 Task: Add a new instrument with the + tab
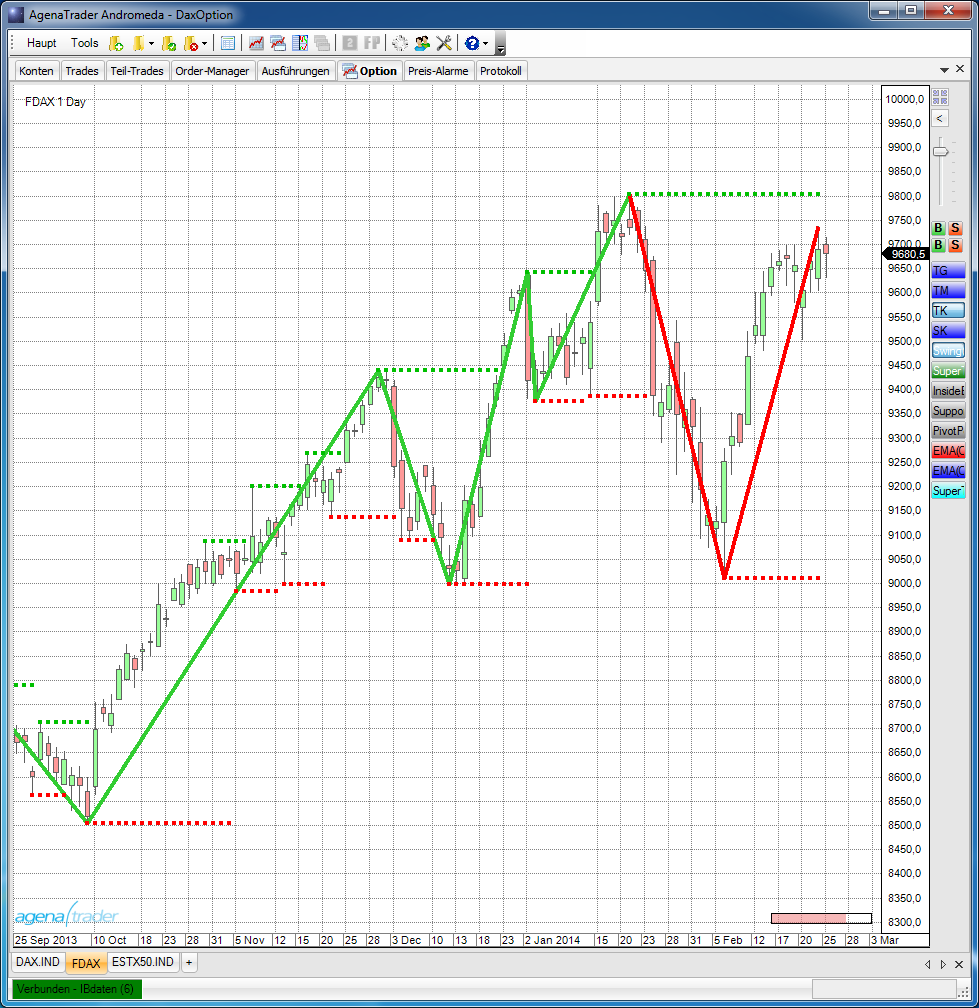pos(188,962)
